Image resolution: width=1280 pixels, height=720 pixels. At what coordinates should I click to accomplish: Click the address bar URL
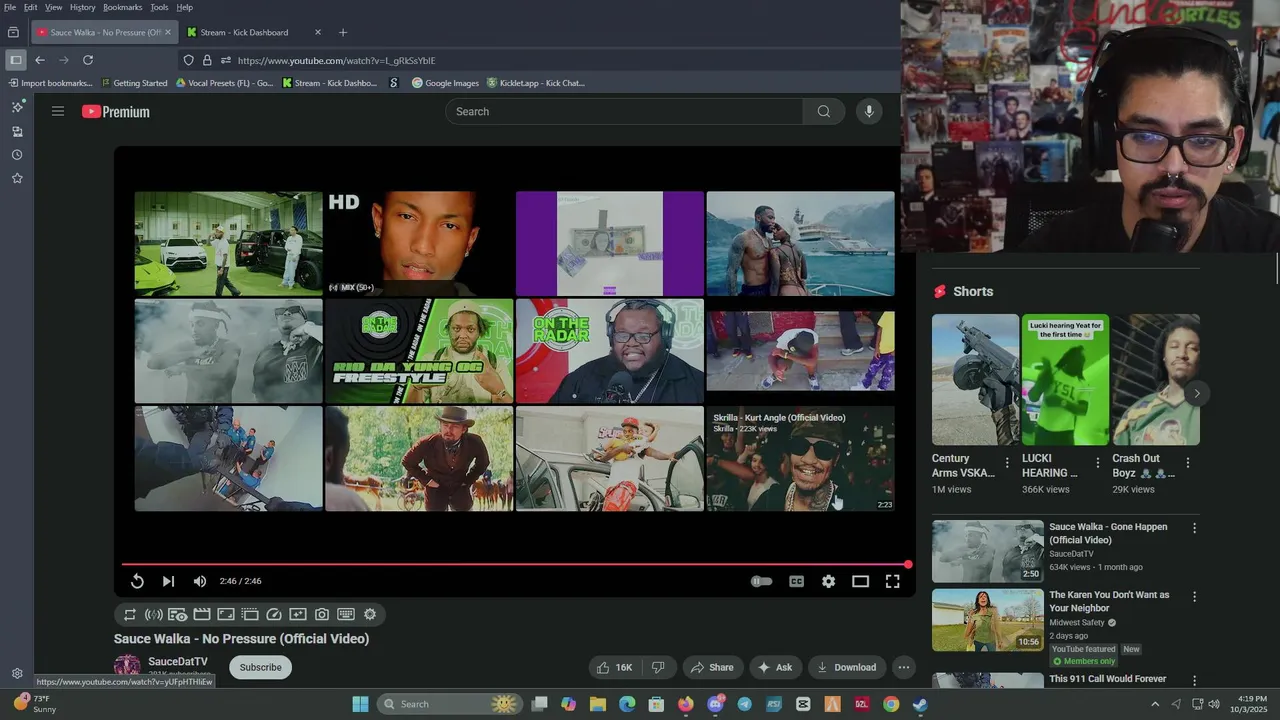tap(337, 60)
